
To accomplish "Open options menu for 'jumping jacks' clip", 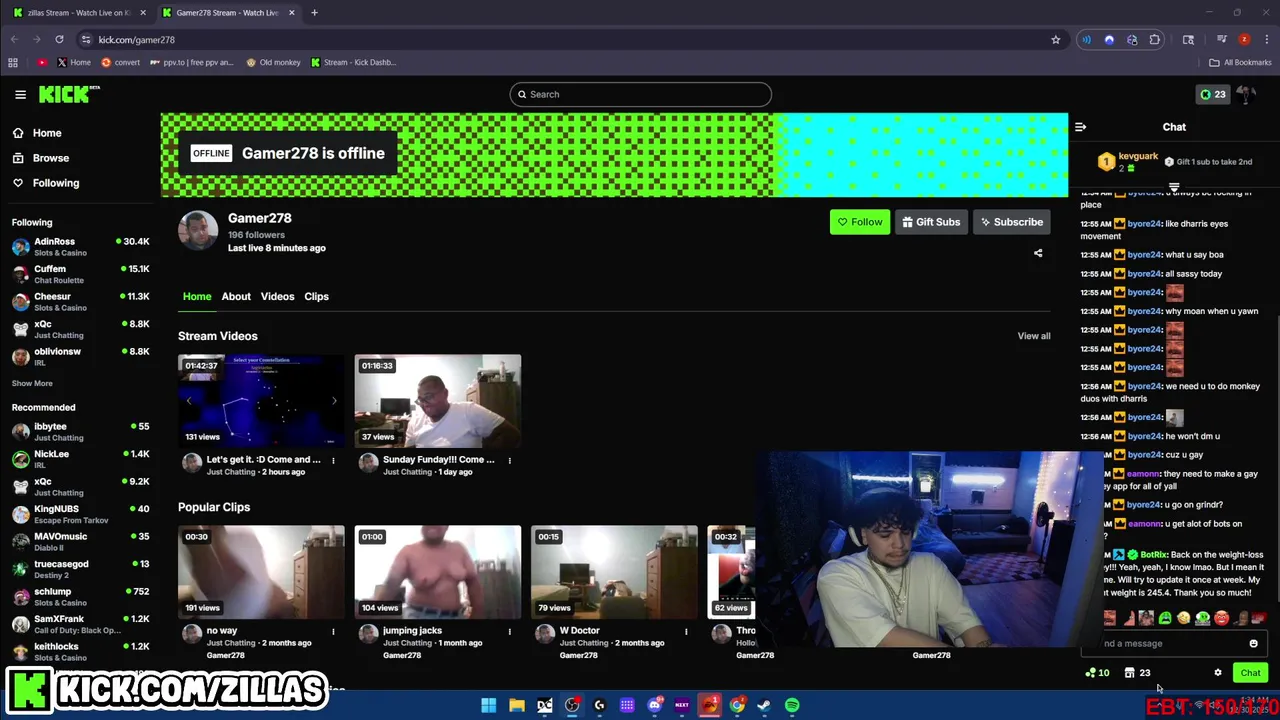I will (509, 631).
